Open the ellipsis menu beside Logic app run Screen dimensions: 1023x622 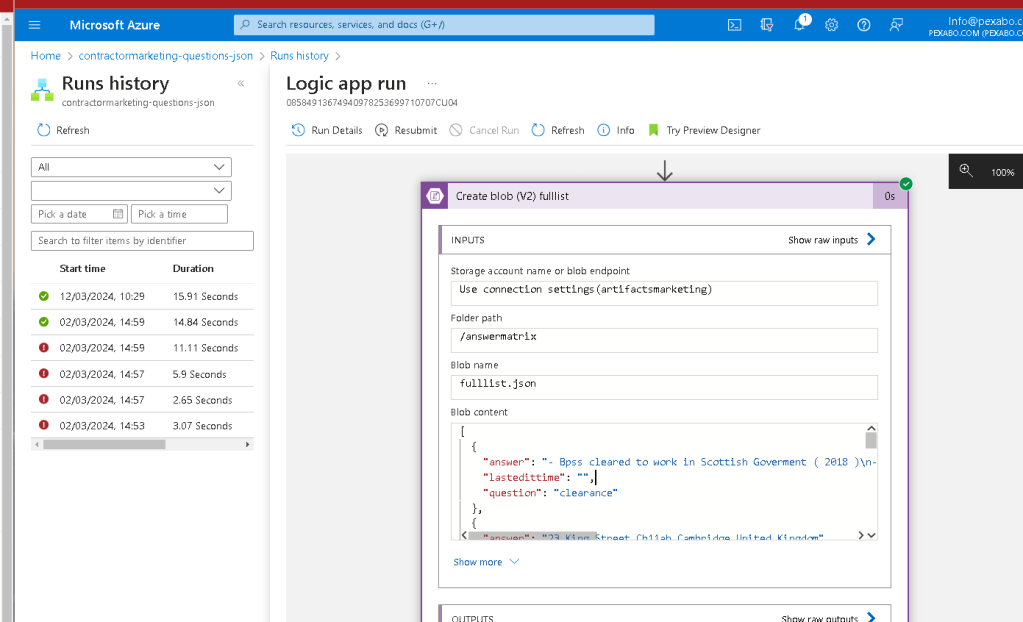click(x=432, y=84)
